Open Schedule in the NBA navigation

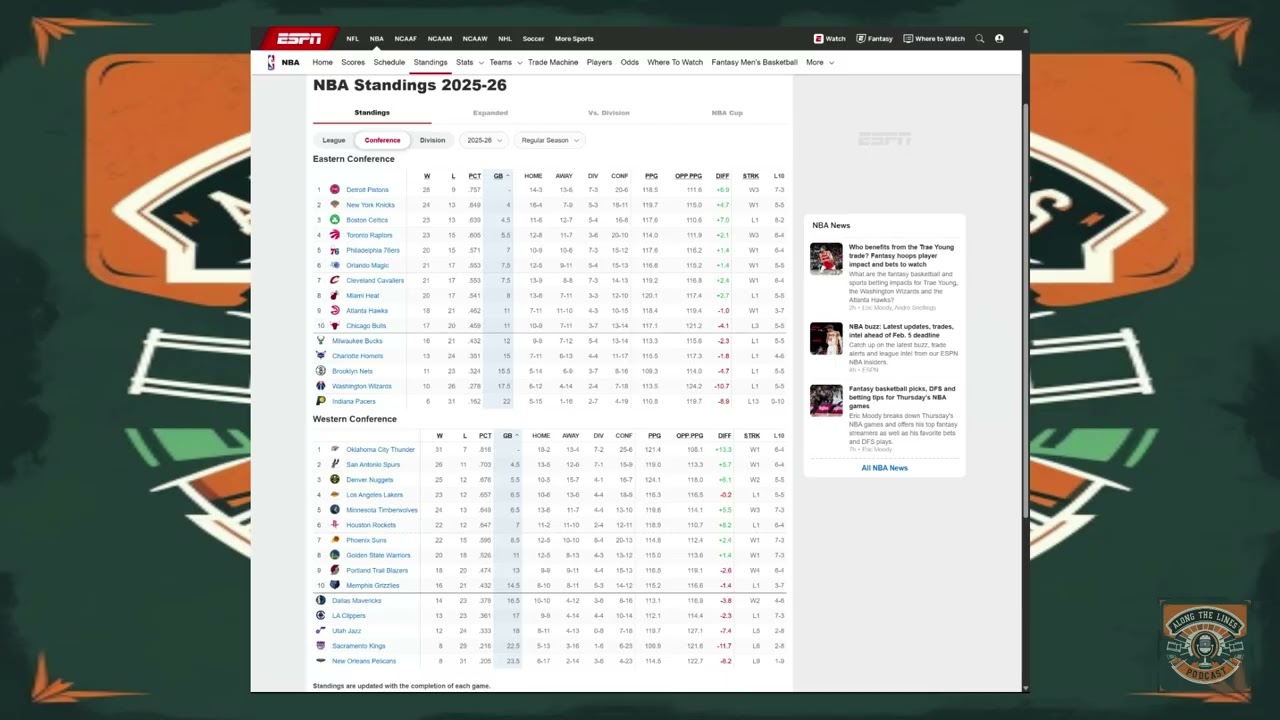coord(389,62)
